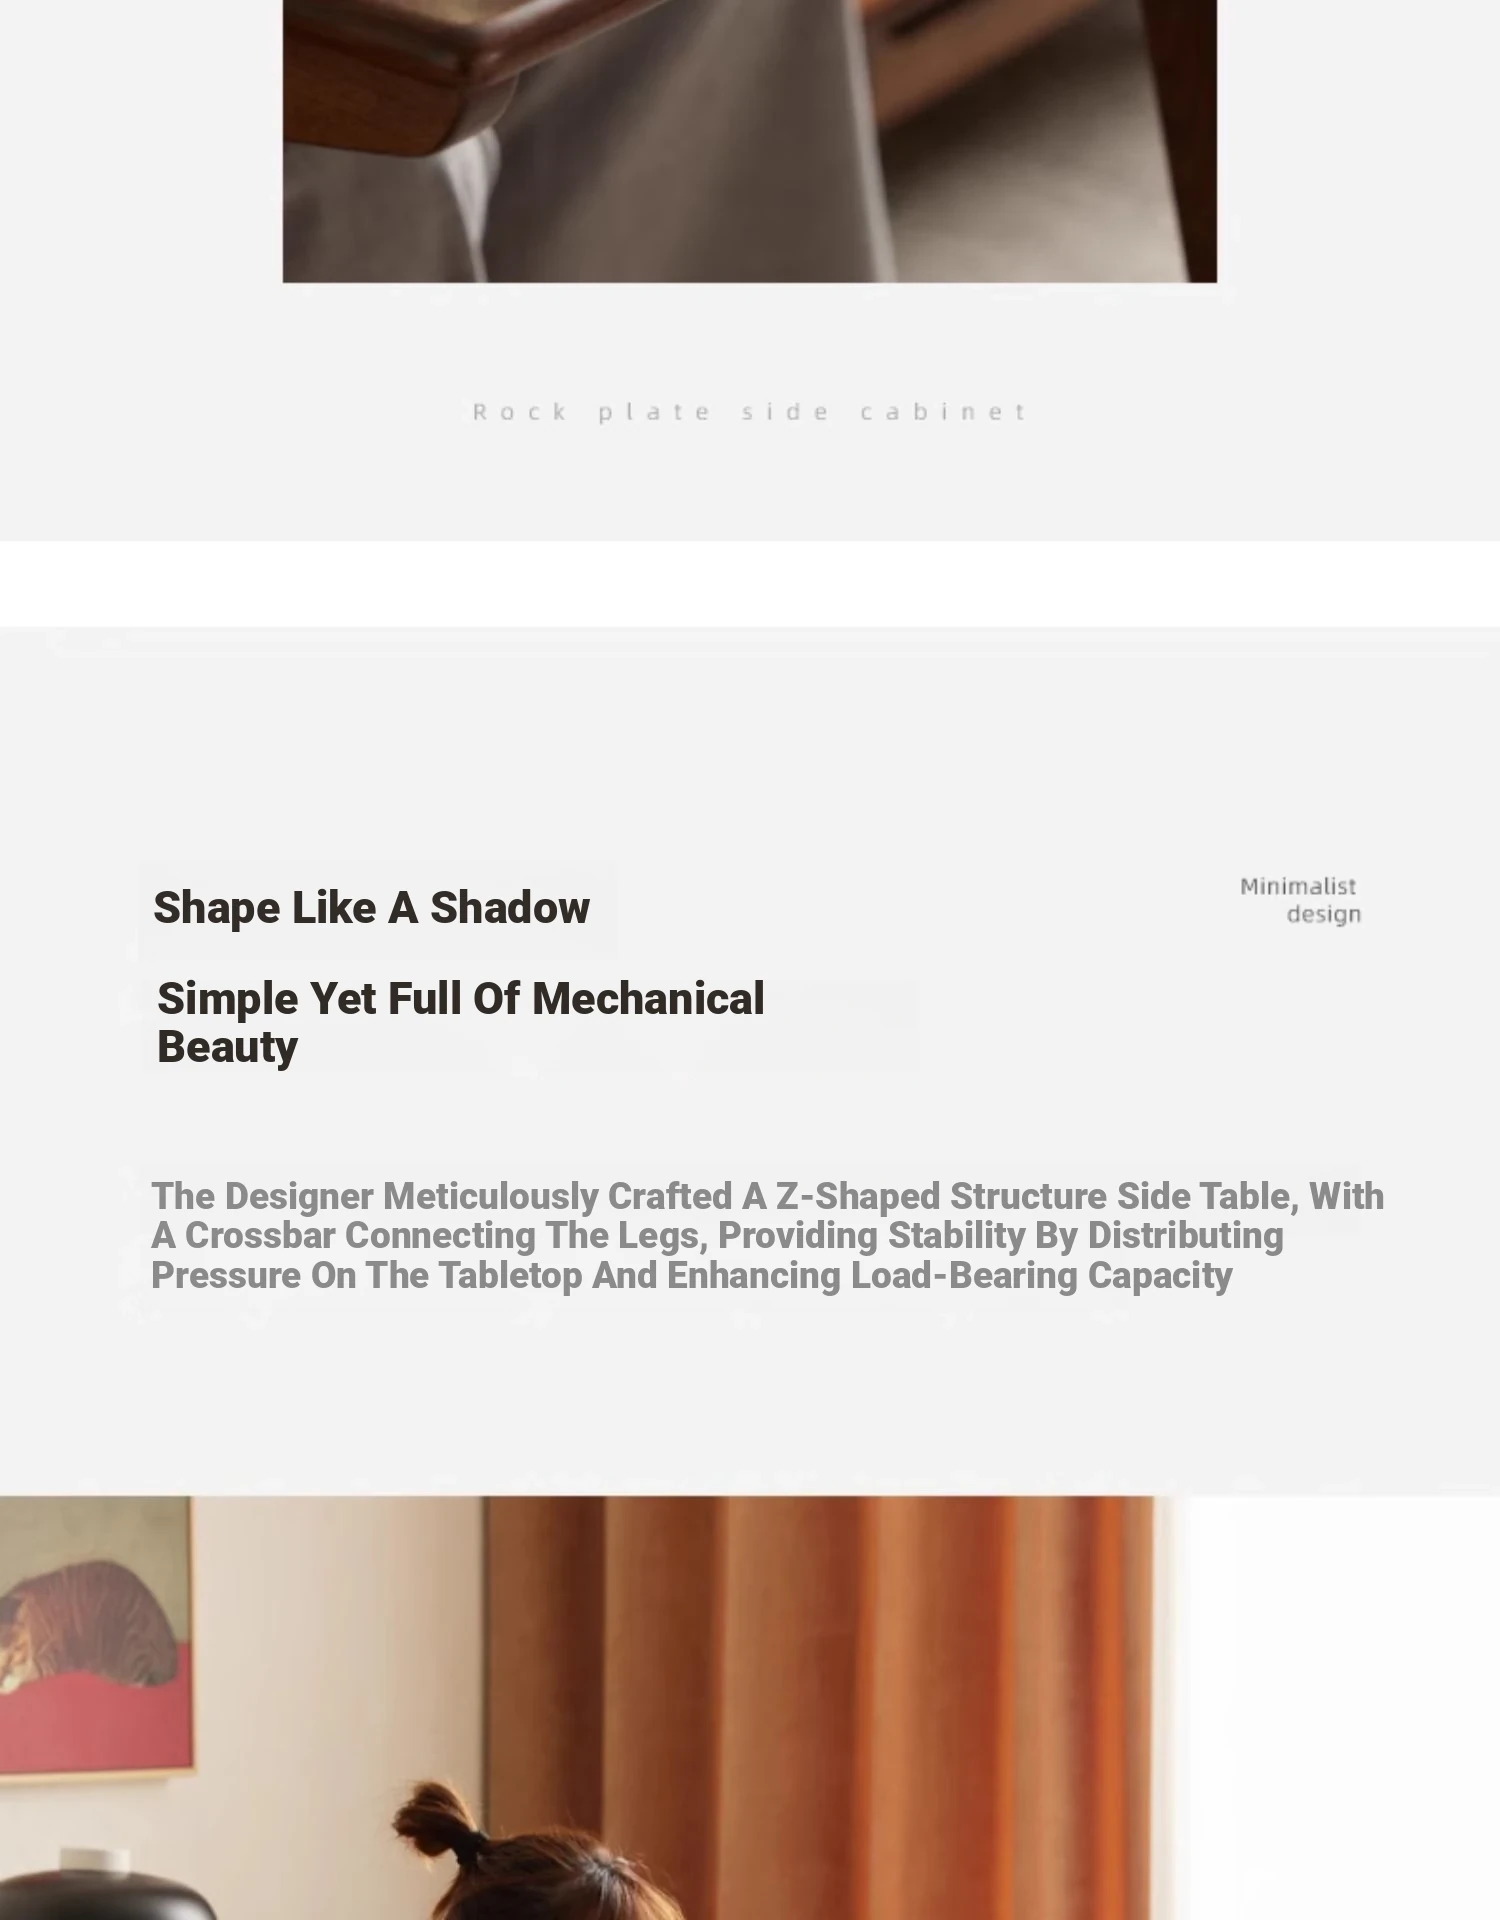Click 'Crossbar' in the description paragraph

260,1236
